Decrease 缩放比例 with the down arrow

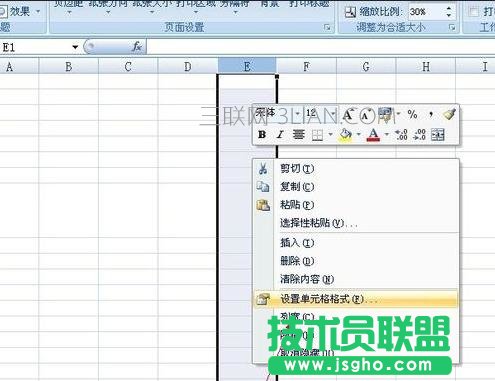tap(449, 15)
